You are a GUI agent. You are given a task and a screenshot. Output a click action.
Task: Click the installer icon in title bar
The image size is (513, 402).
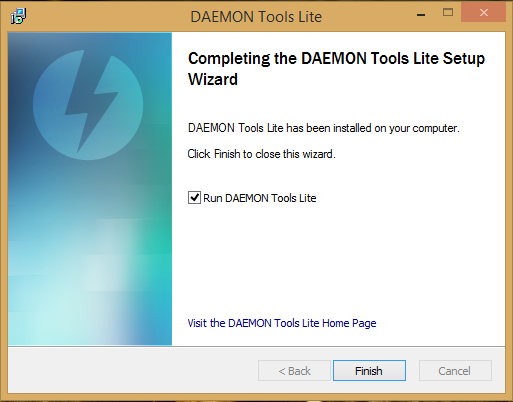click(18, 16)
